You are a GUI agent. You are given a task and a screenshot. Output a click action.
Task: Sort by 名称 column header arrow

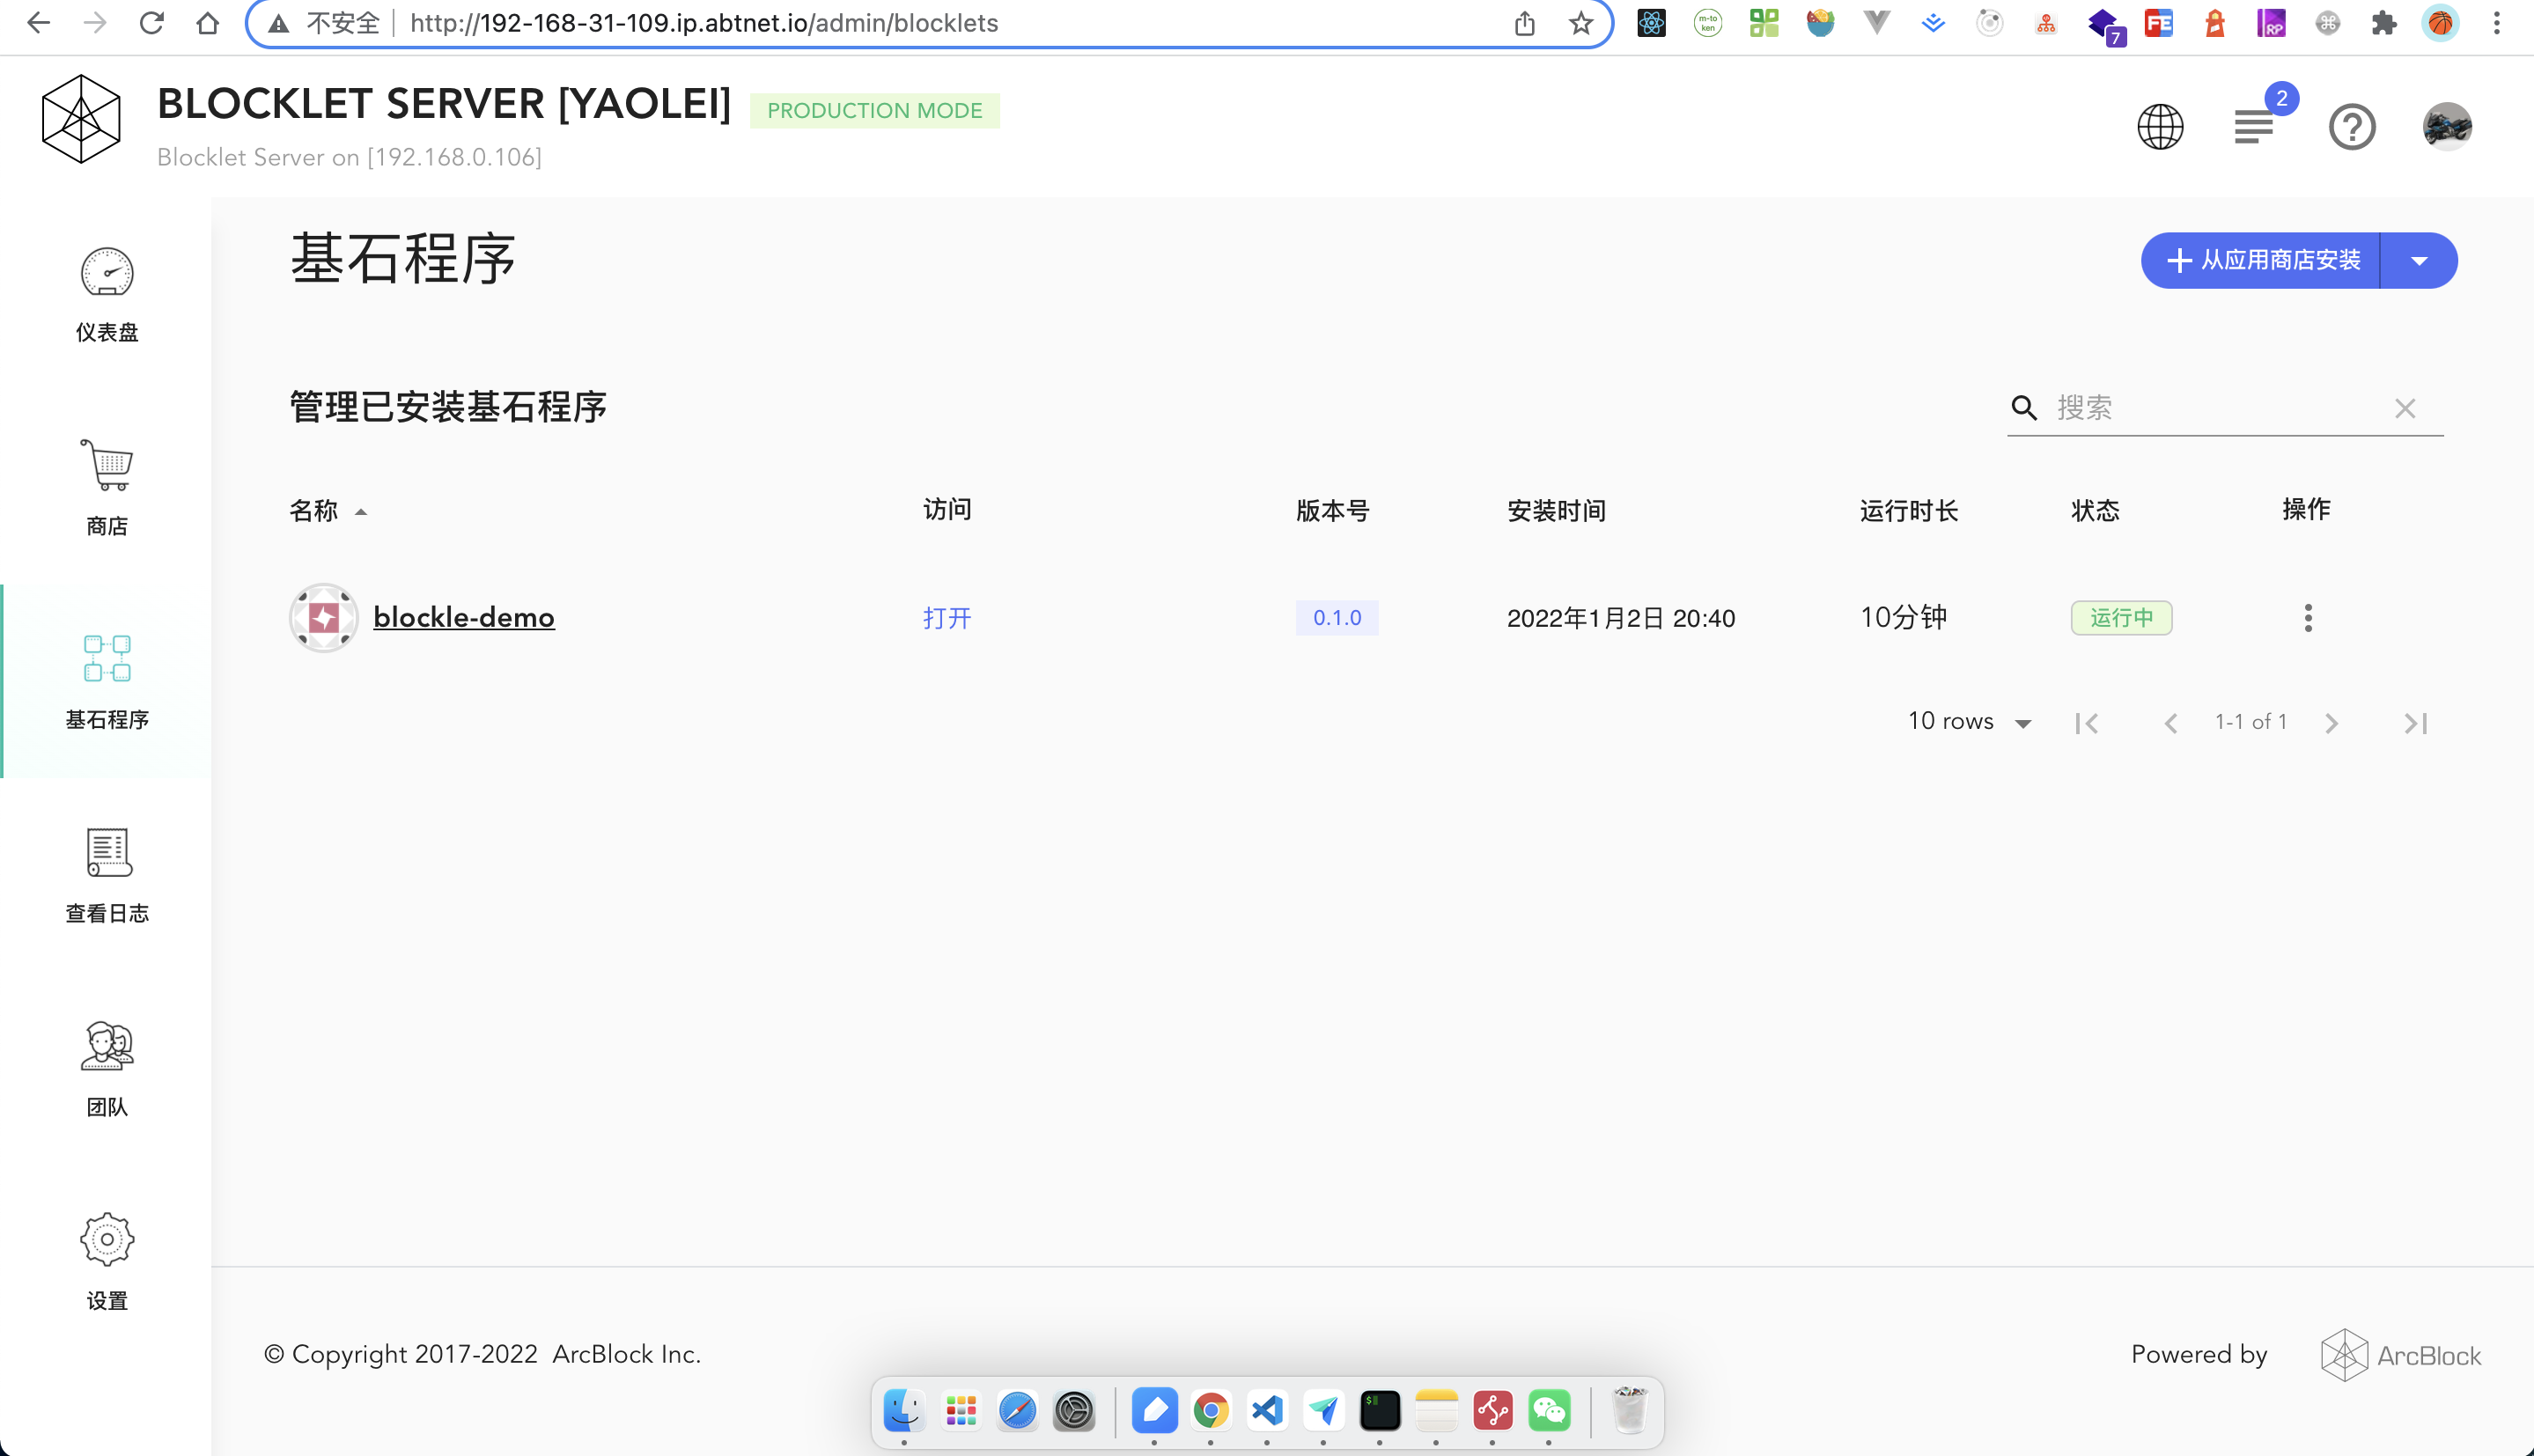click(x=361, y=512)
